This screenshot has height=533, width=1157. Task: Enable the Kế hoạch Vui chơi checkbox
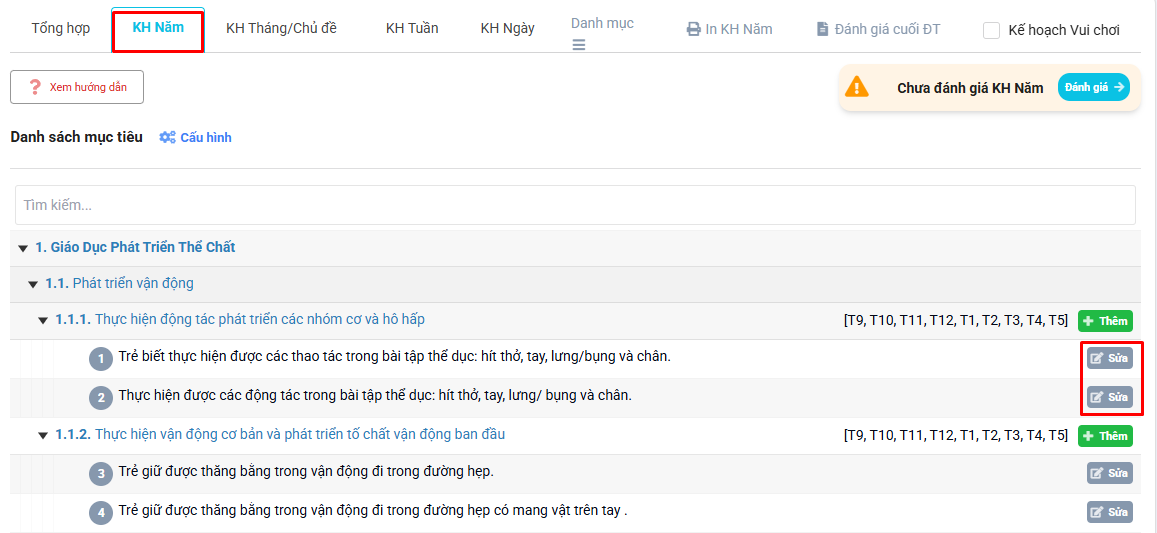(x=991, y=30)
